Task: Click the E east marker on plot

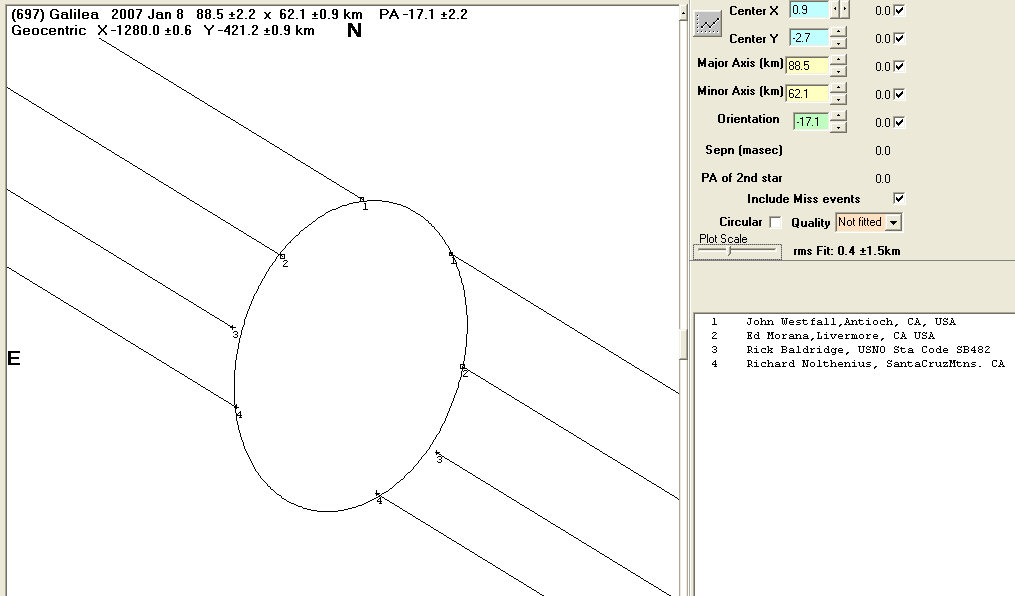Action: coord(14,358)
